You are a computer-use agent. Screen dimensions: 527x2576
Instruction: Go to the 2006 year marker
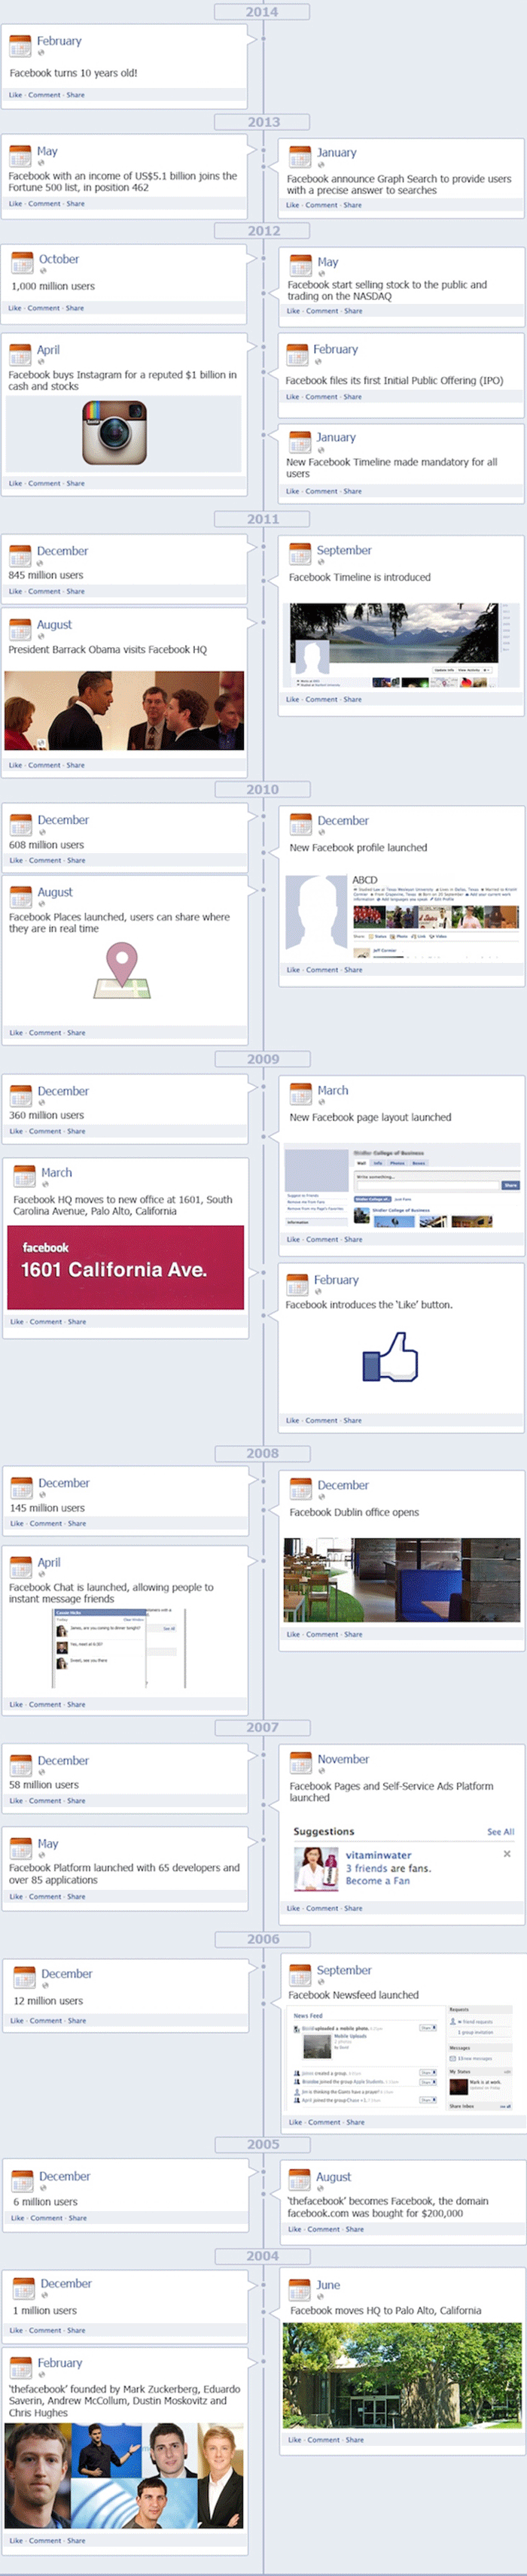pos(263,1939)
